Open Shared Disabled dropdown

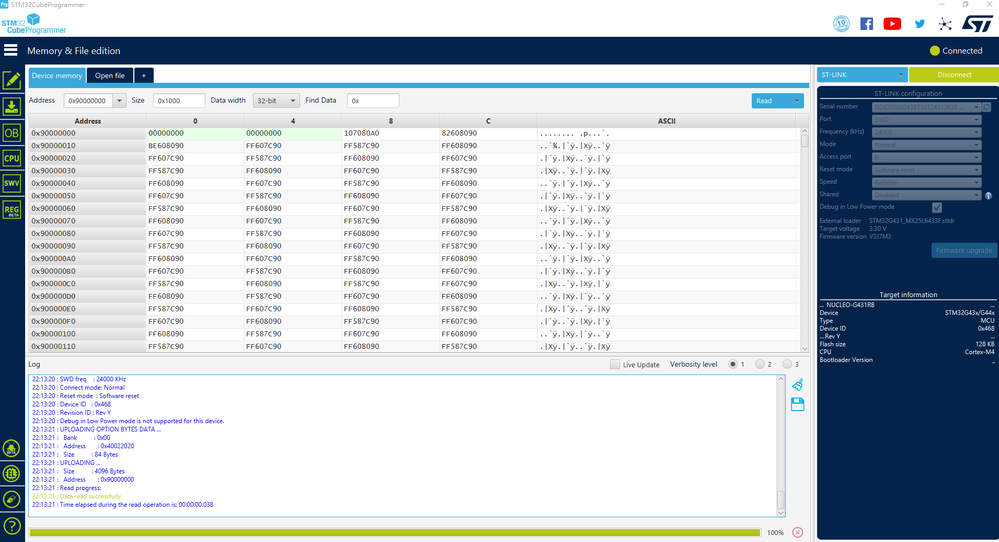pyautogui.click(x=926, y=195)
